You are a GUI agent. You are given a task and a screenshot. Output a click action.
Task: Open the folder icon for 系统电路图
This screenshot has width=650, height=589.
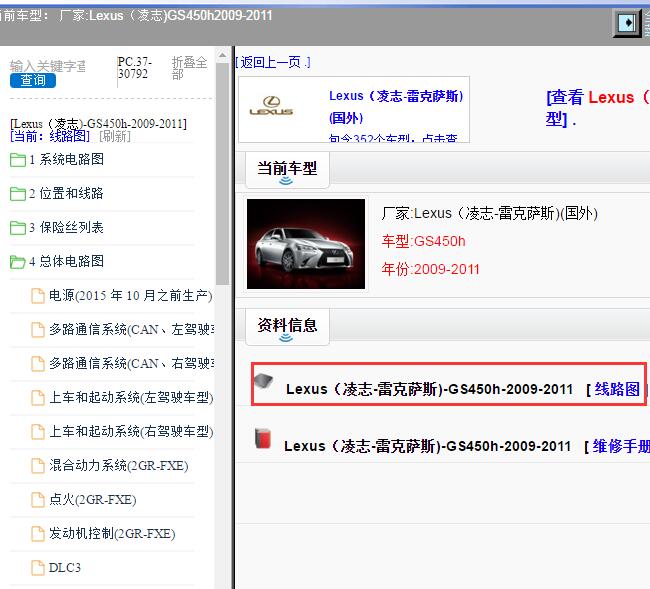(17, 160)
